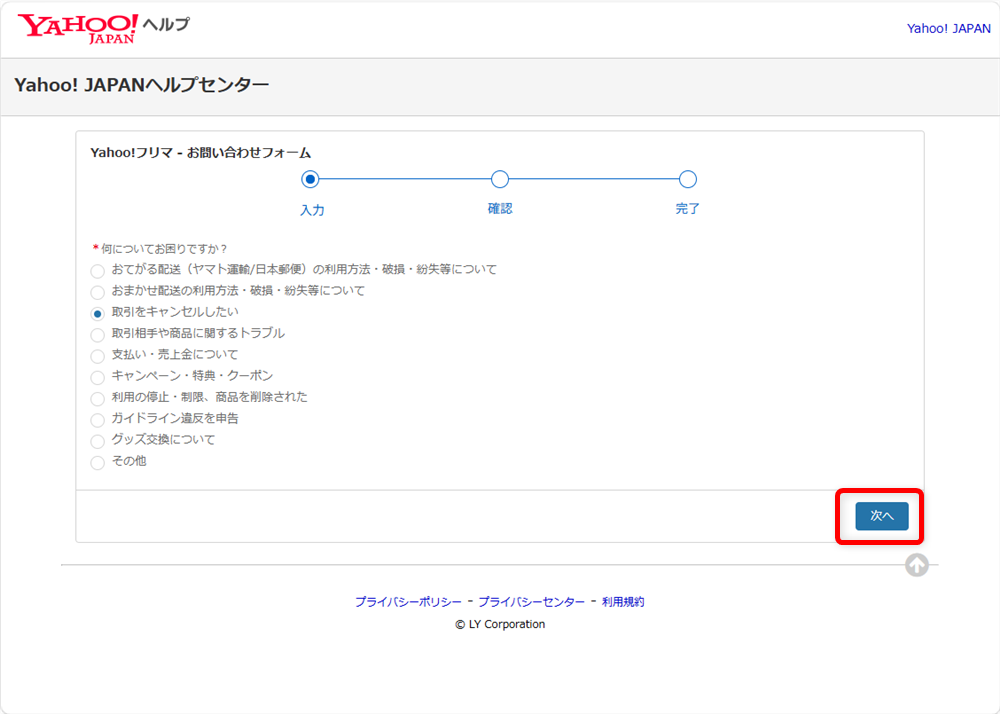Select キャンペーン・特典・クーポン radio option
The width and height of the screenshot is (1000, 714).
click(98, 377)
